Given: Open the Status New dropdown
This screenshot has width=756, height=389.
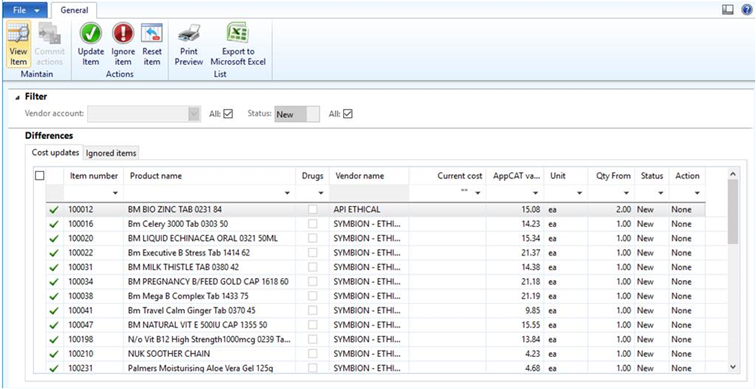Looking at the screenshot, I should pos(297,115).
